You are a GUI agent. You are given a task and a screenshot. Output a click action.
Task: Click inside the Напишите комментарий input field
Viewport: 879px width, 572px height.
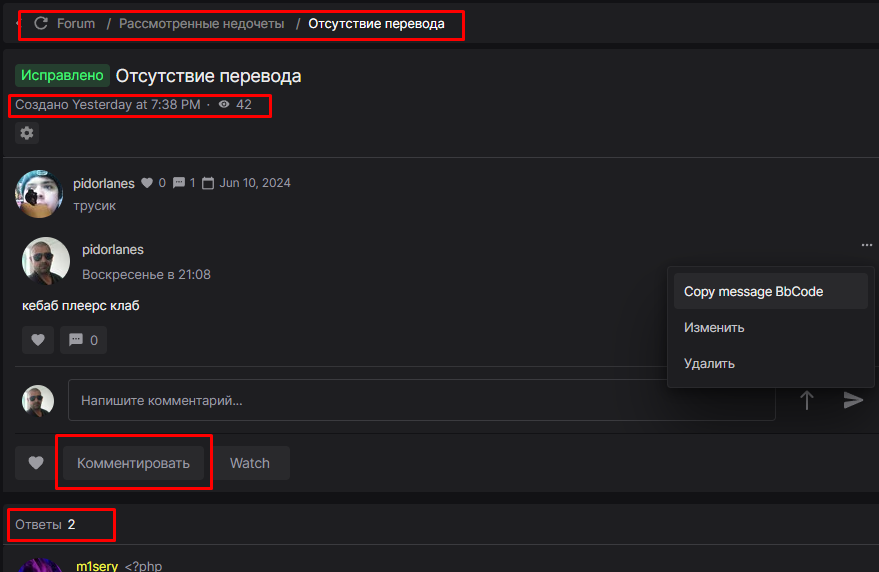point(420,400)
